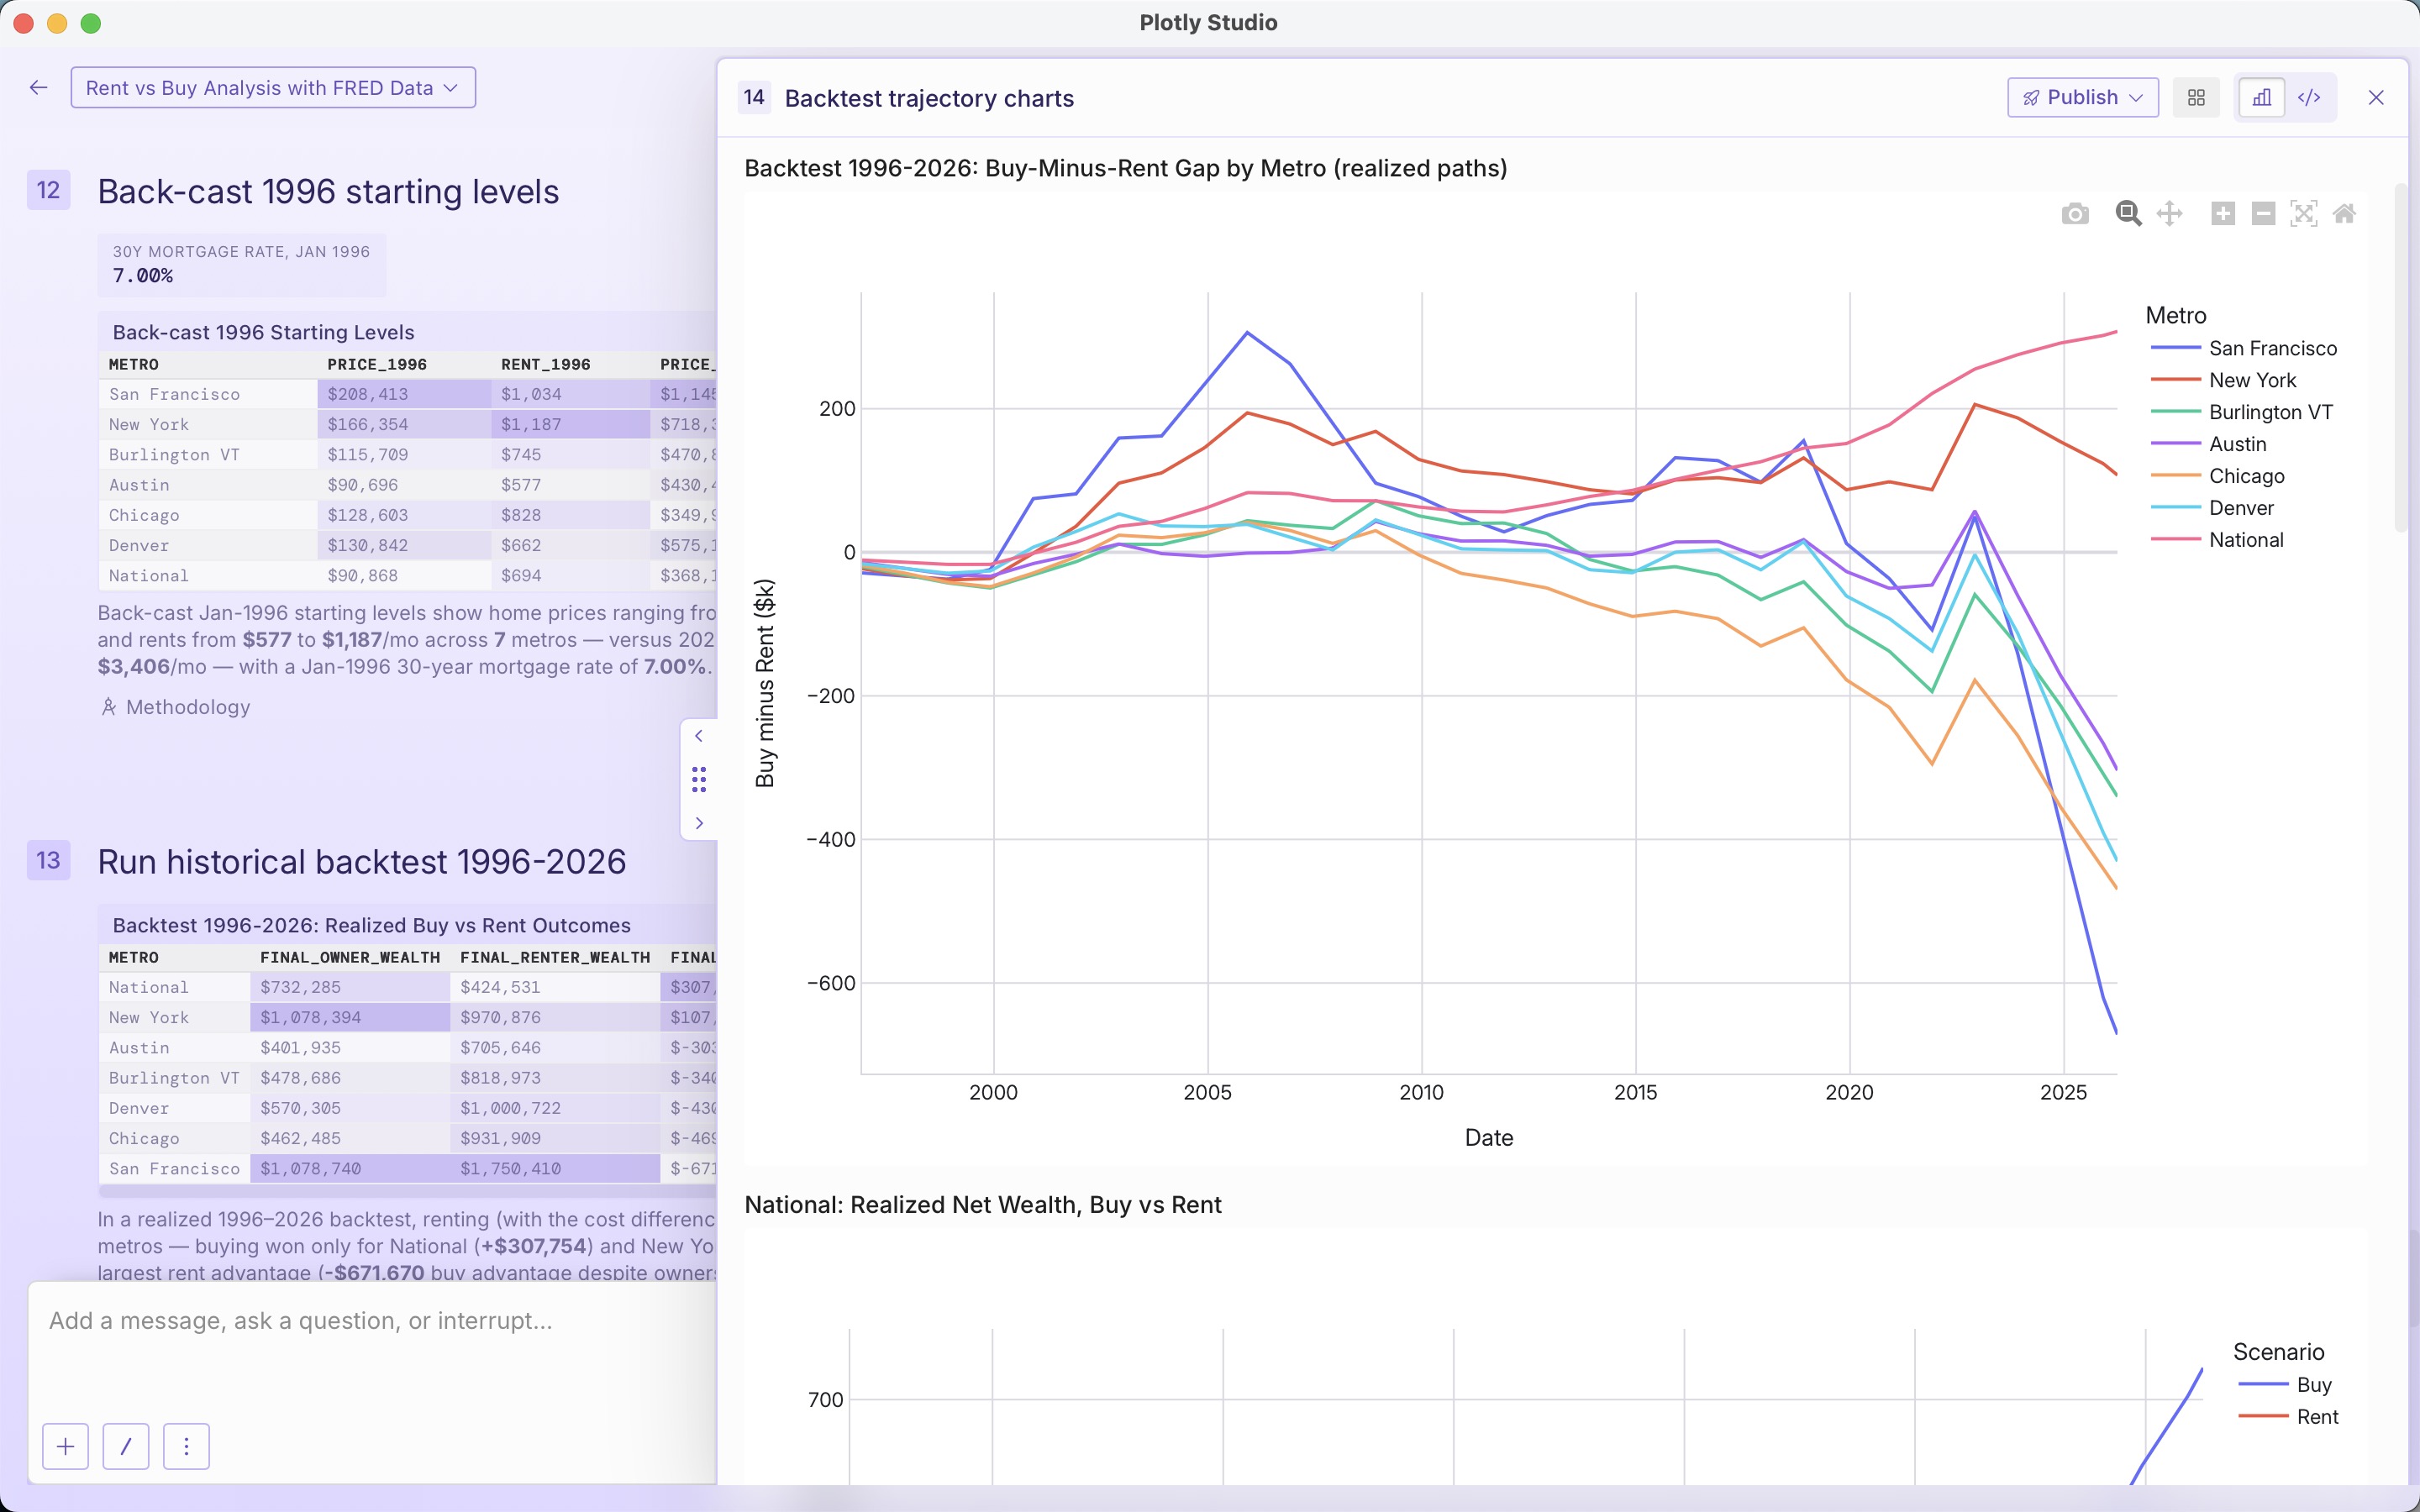Click the autoscale icon in chart modebar
2420x1512 pixels.
click(2303, 214)
